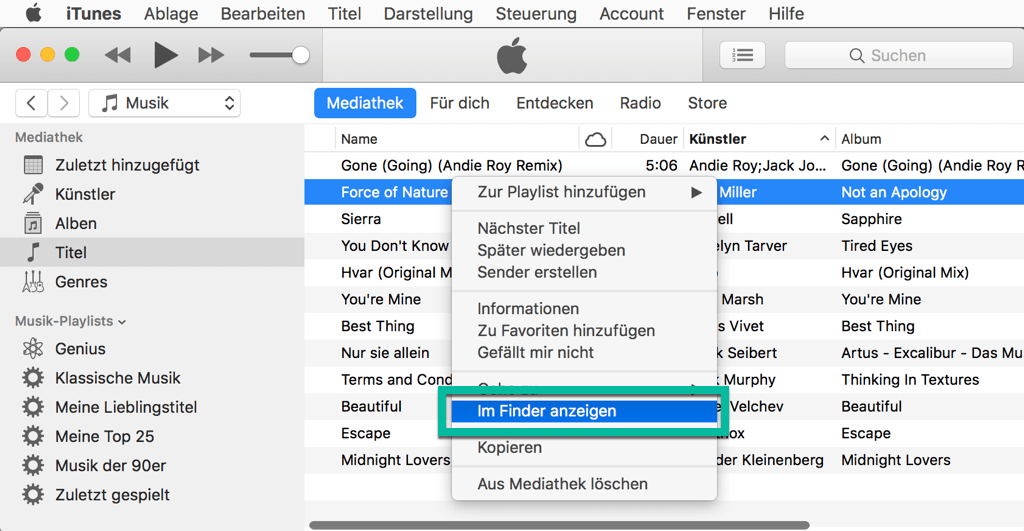1024x531 pixels.
Task: Click the Suchen search field
Action: click(x=899, y=56)
